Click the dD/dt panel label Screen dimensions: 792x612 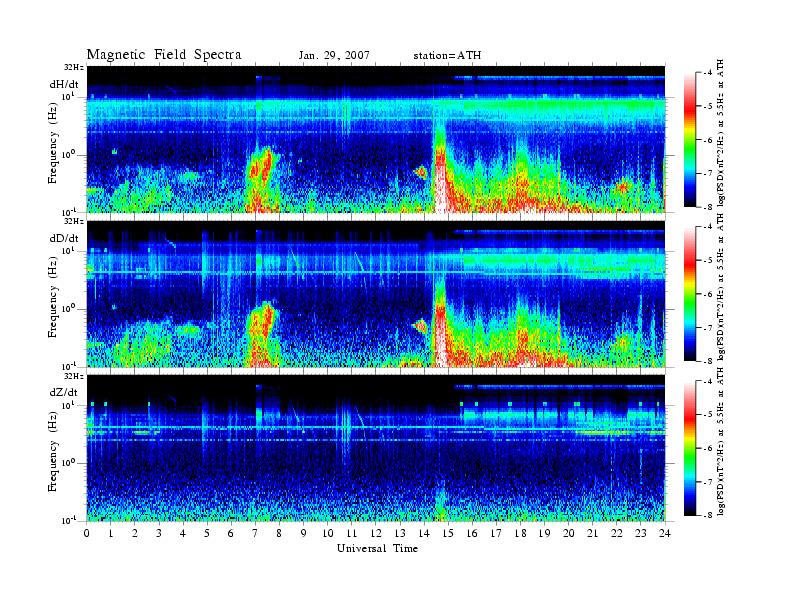tap(64, 238)
